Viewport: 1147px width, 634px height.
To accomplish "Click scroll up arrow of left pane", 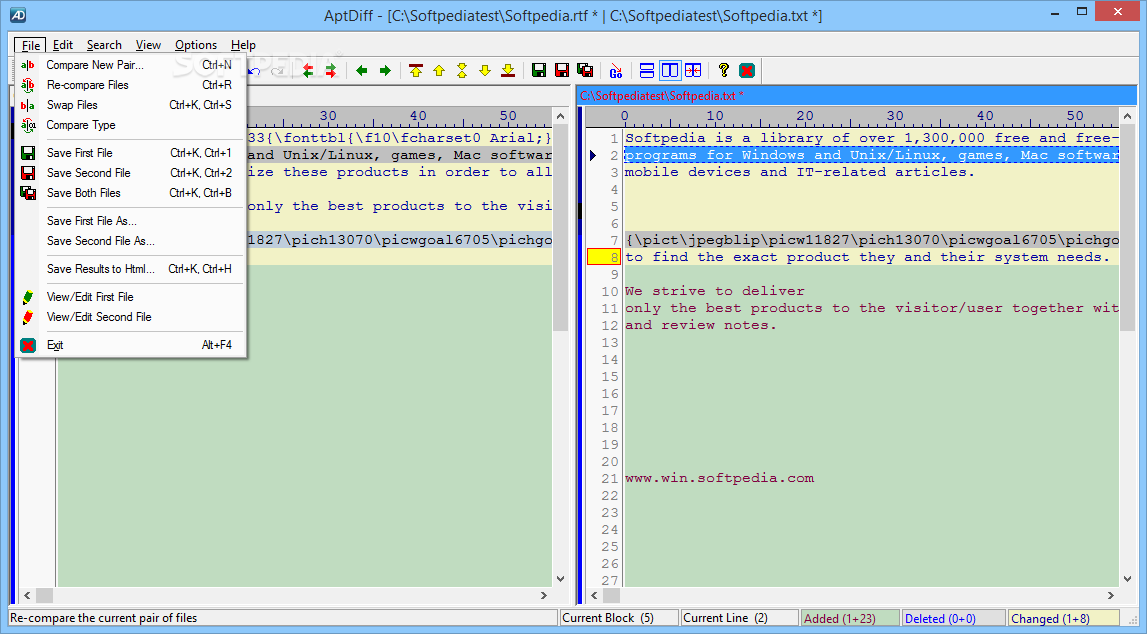I will tap(560, 116).
